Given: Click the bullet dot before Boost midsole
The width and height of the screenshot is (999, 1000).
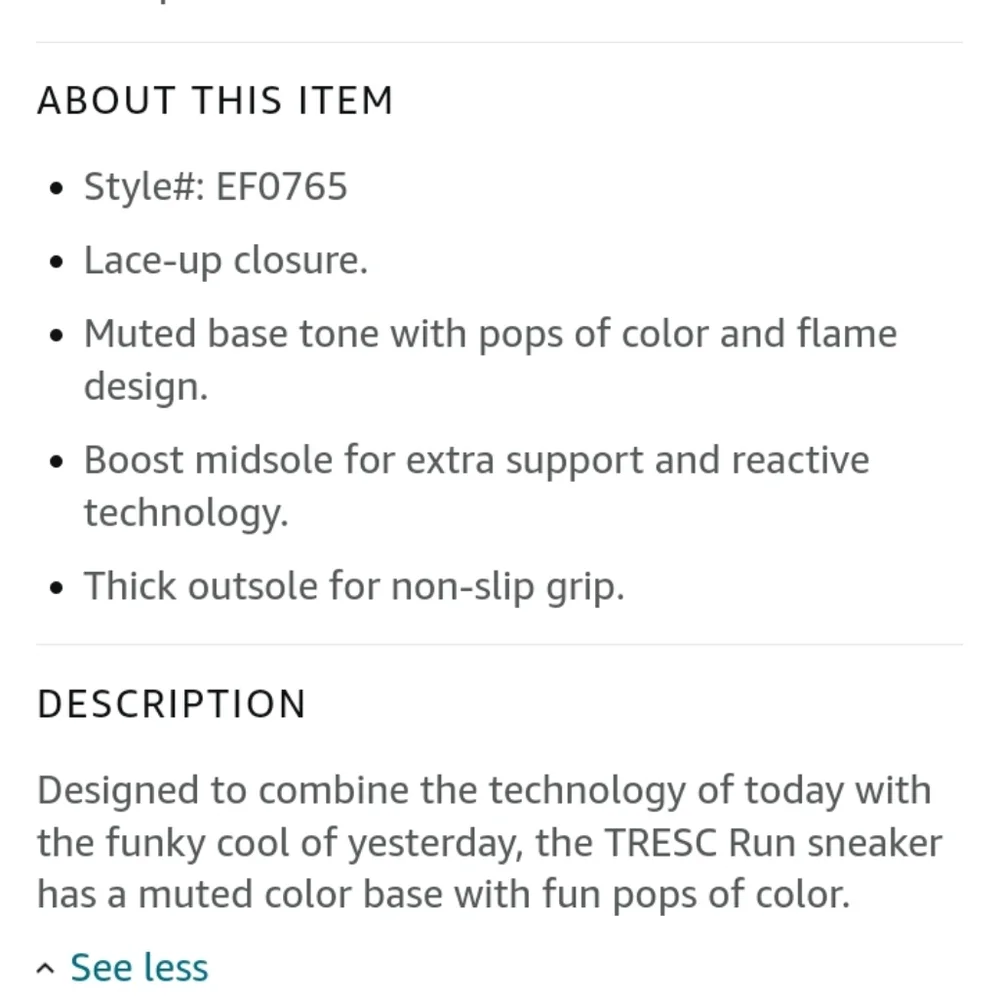Looking at the screenshot, I should [x=56, y=462].
